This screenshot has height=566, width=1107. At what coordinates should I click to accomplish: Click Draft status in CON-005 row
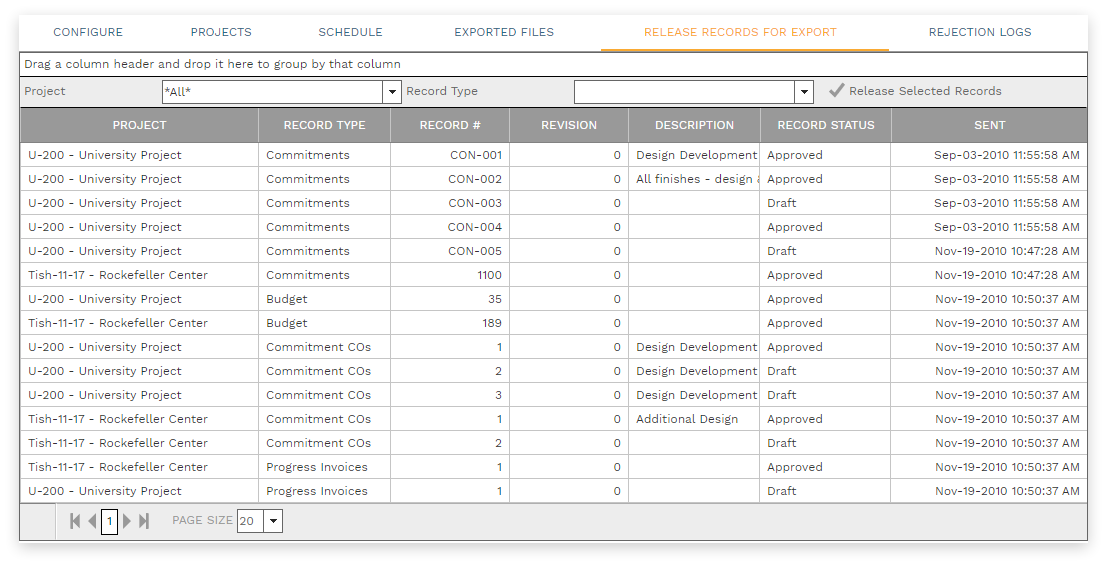782,251
